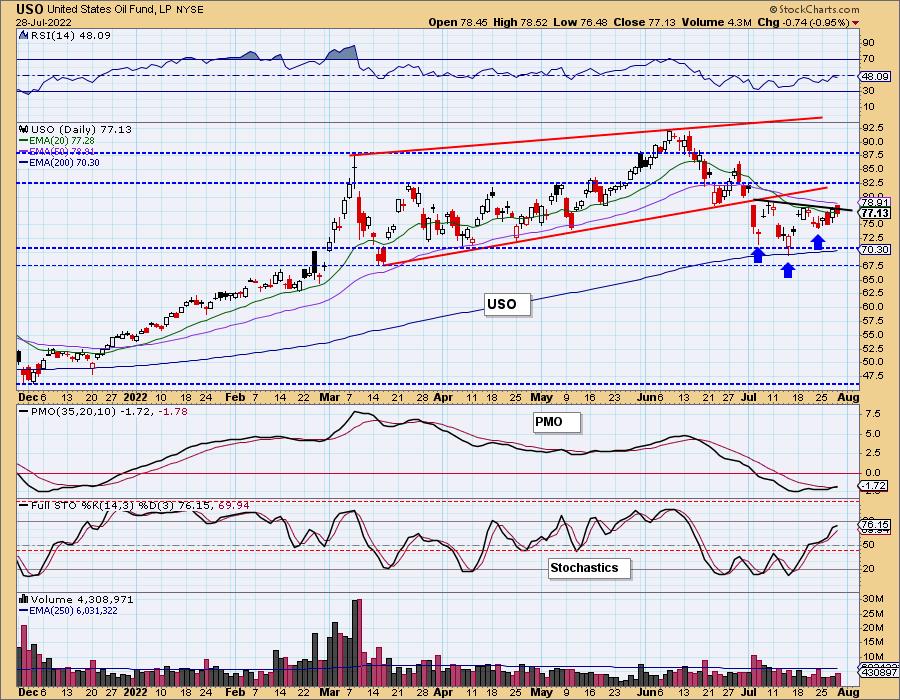
Task: Click 'Jun 6' on the date axis below price panel
Action: tap(651, 397)
